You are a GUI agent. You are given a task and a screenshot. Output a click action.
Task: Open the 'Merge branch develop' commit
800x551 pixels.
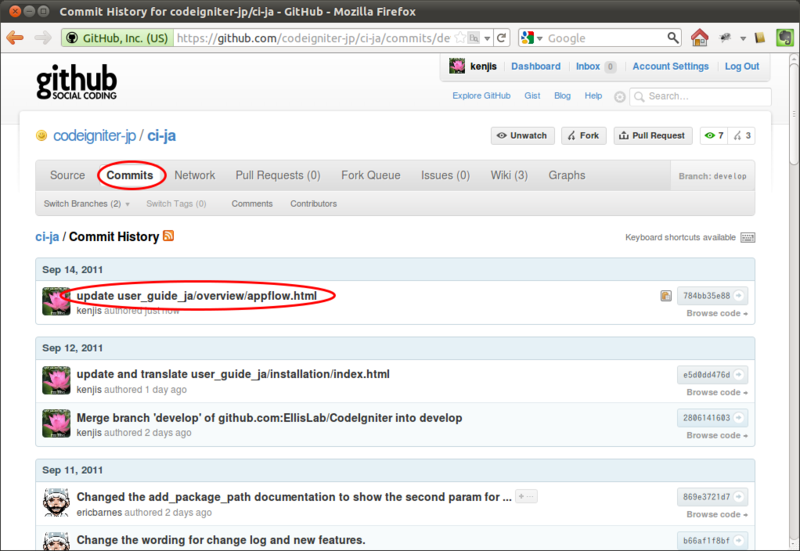point(269,418)
